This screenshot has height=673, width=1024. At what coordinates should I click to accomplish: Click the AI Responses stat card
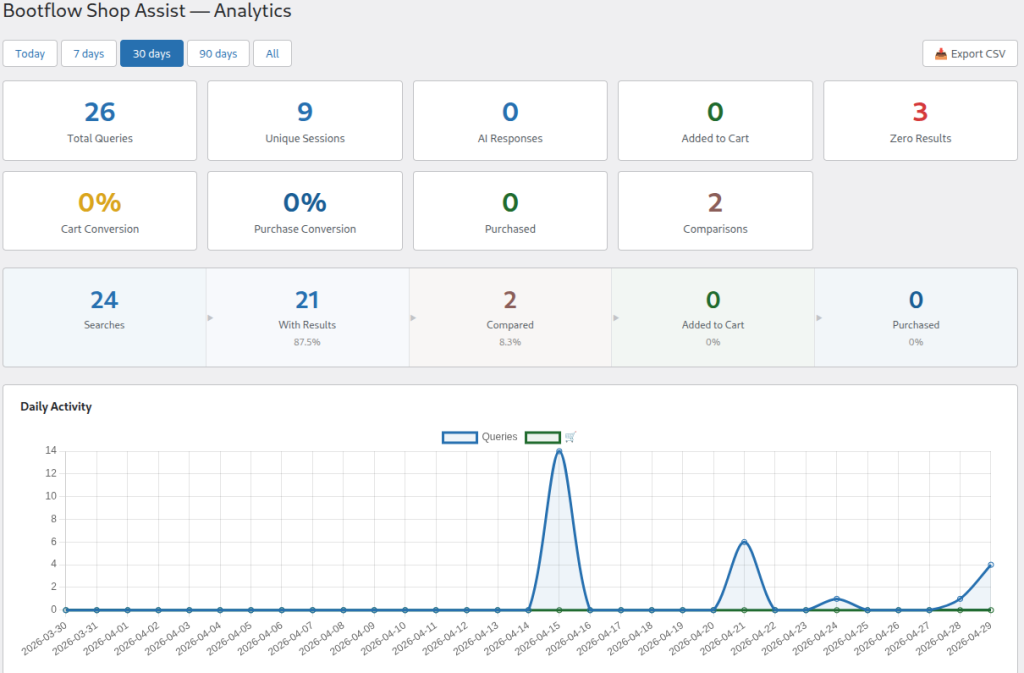click(x=510, y=121)
